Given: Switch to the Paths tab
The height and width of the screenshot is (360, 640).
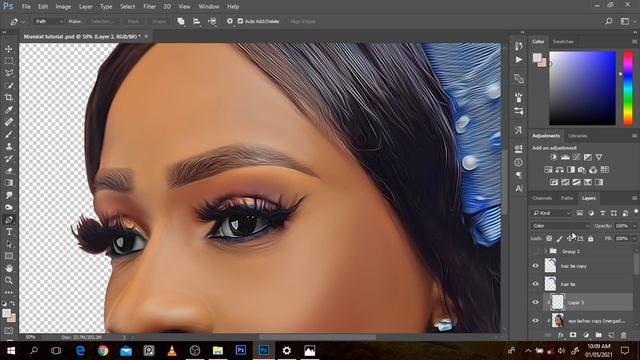Looking at the screenshot, I should click(567, 198).
